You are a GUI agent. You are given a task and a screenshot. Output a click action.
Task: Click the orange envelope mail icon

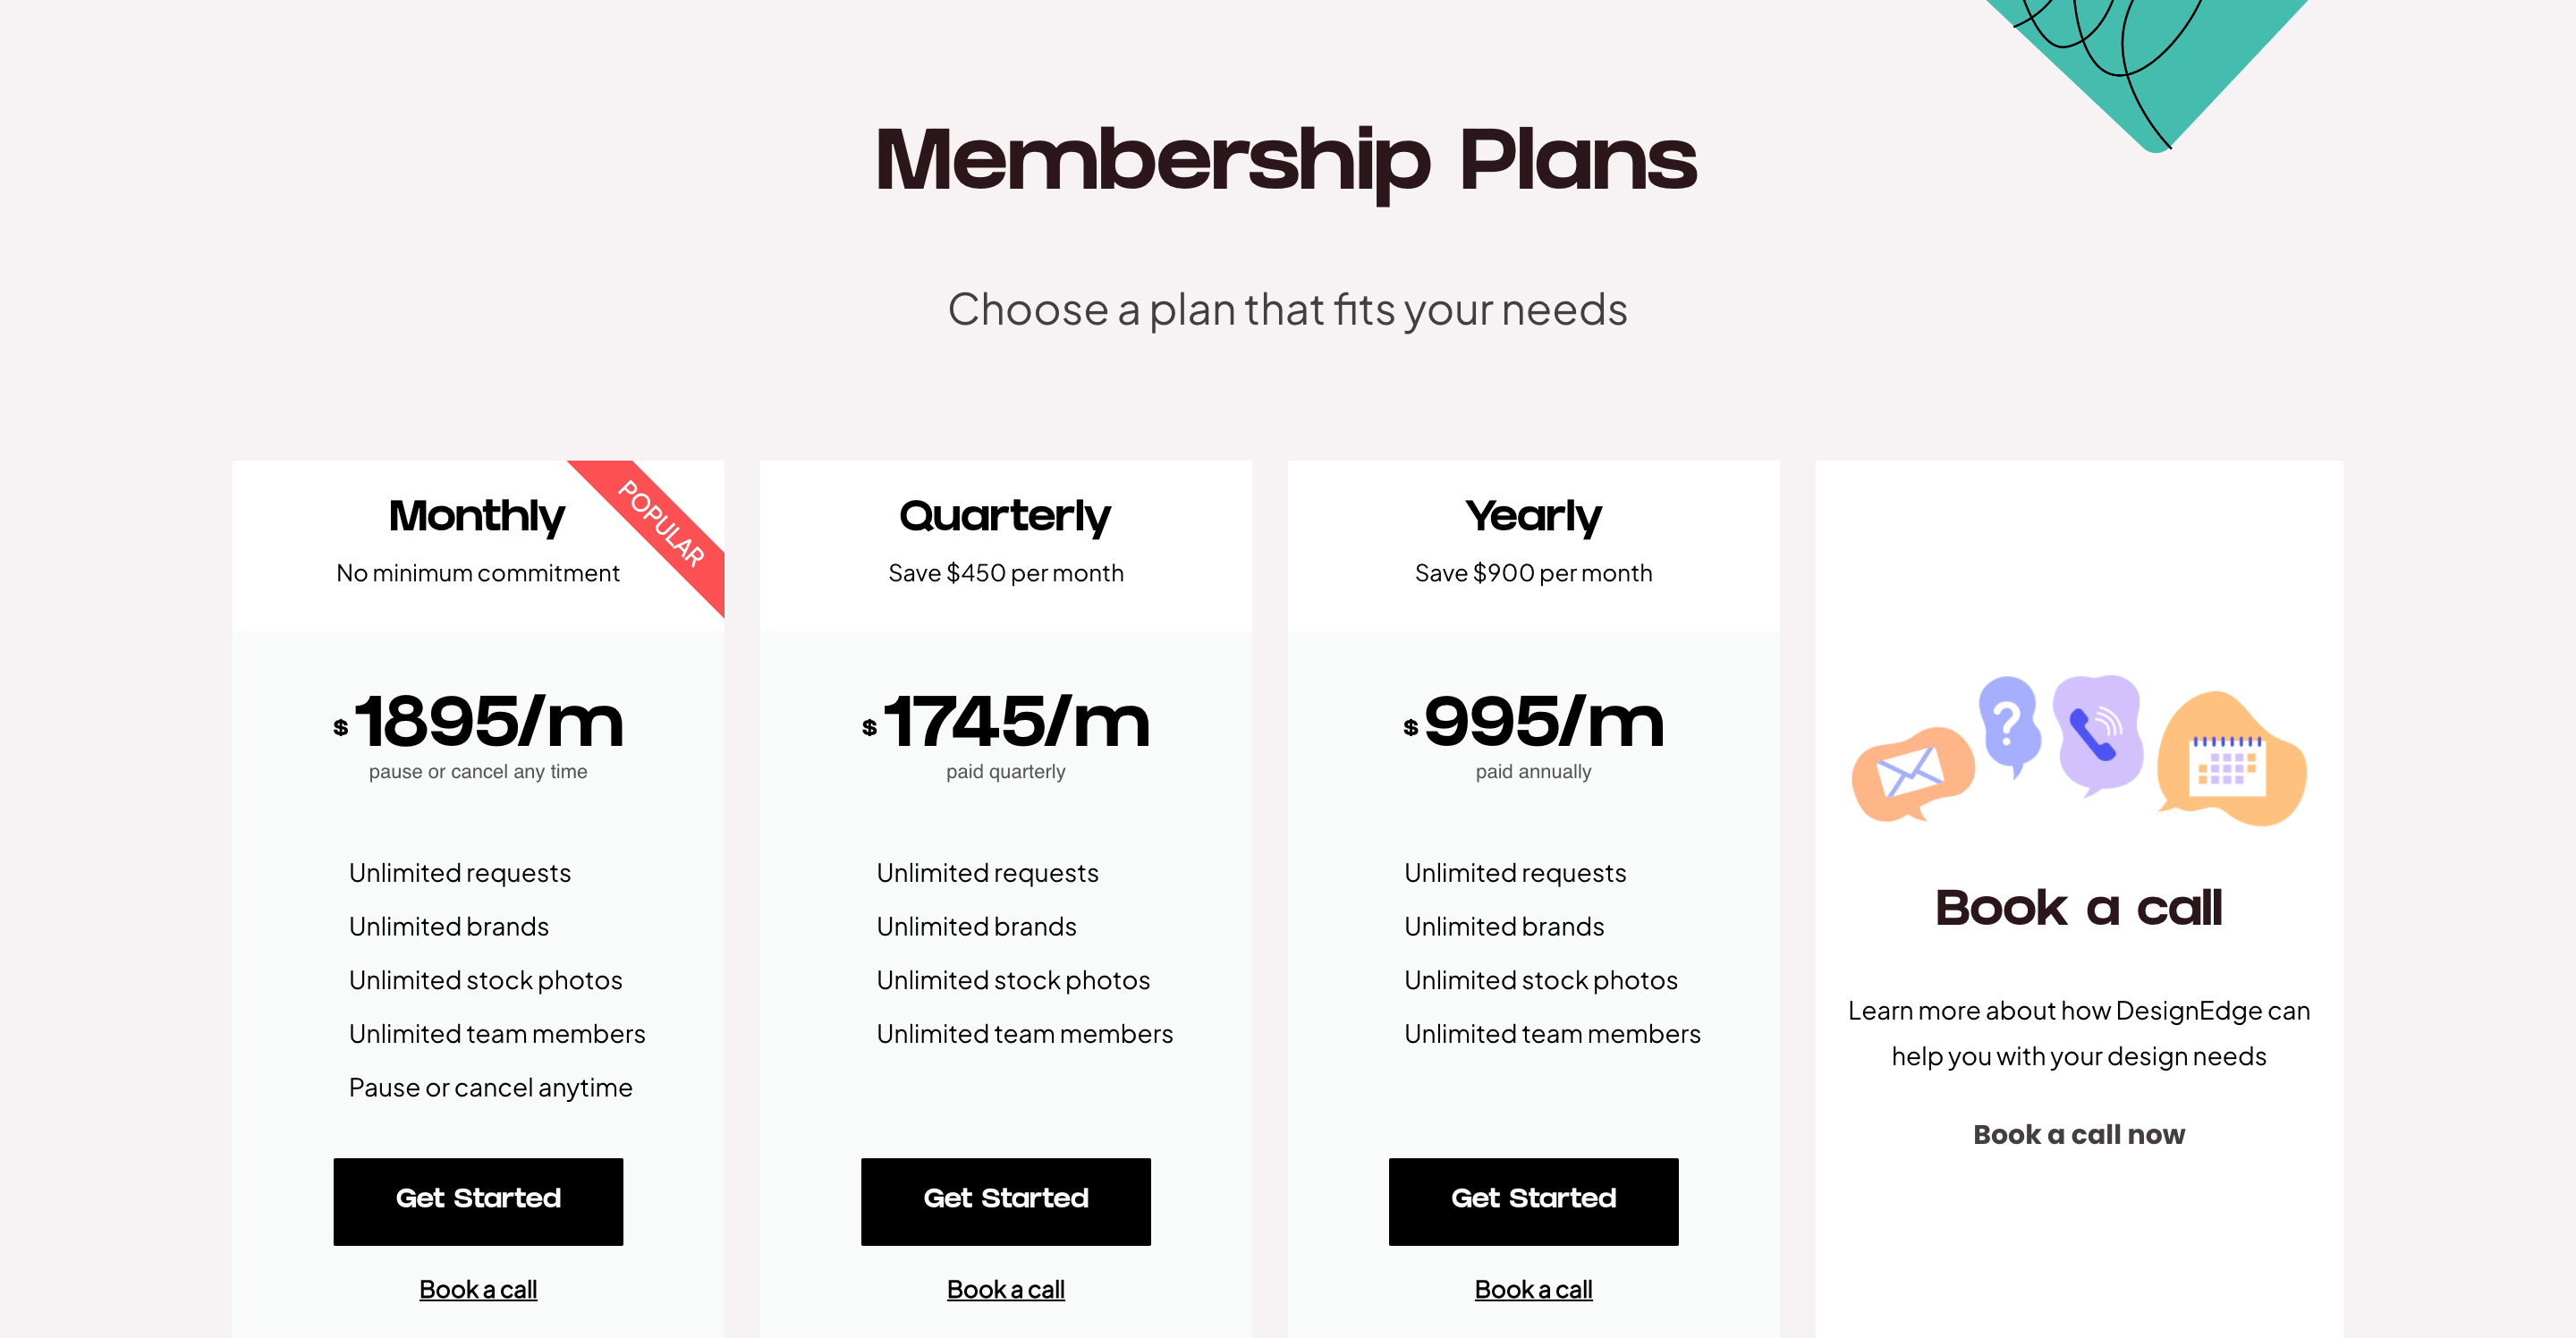[x=1911, y=773]
